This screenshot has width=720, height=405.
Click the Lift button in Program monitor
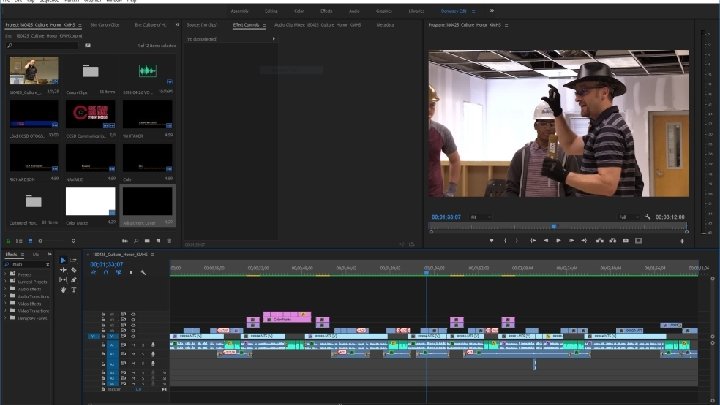tap(600, 241)
